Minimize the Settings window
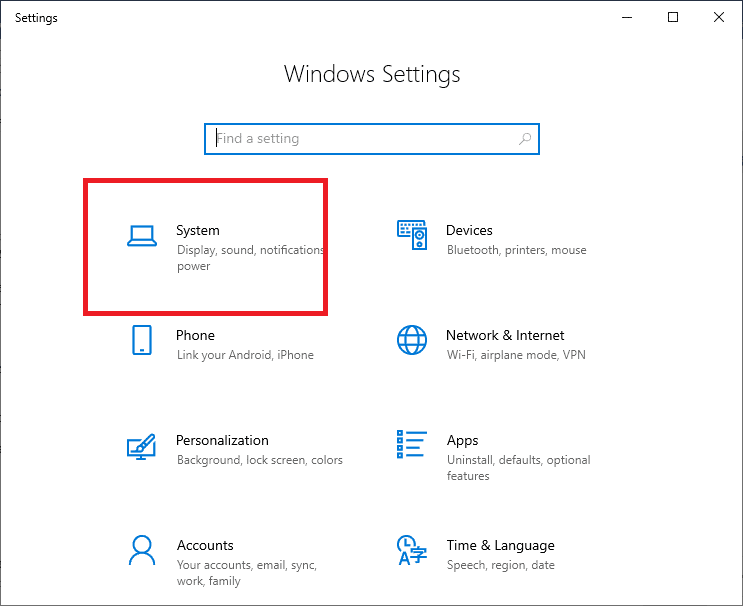The image size is (743, 606). tap(627, 18)
